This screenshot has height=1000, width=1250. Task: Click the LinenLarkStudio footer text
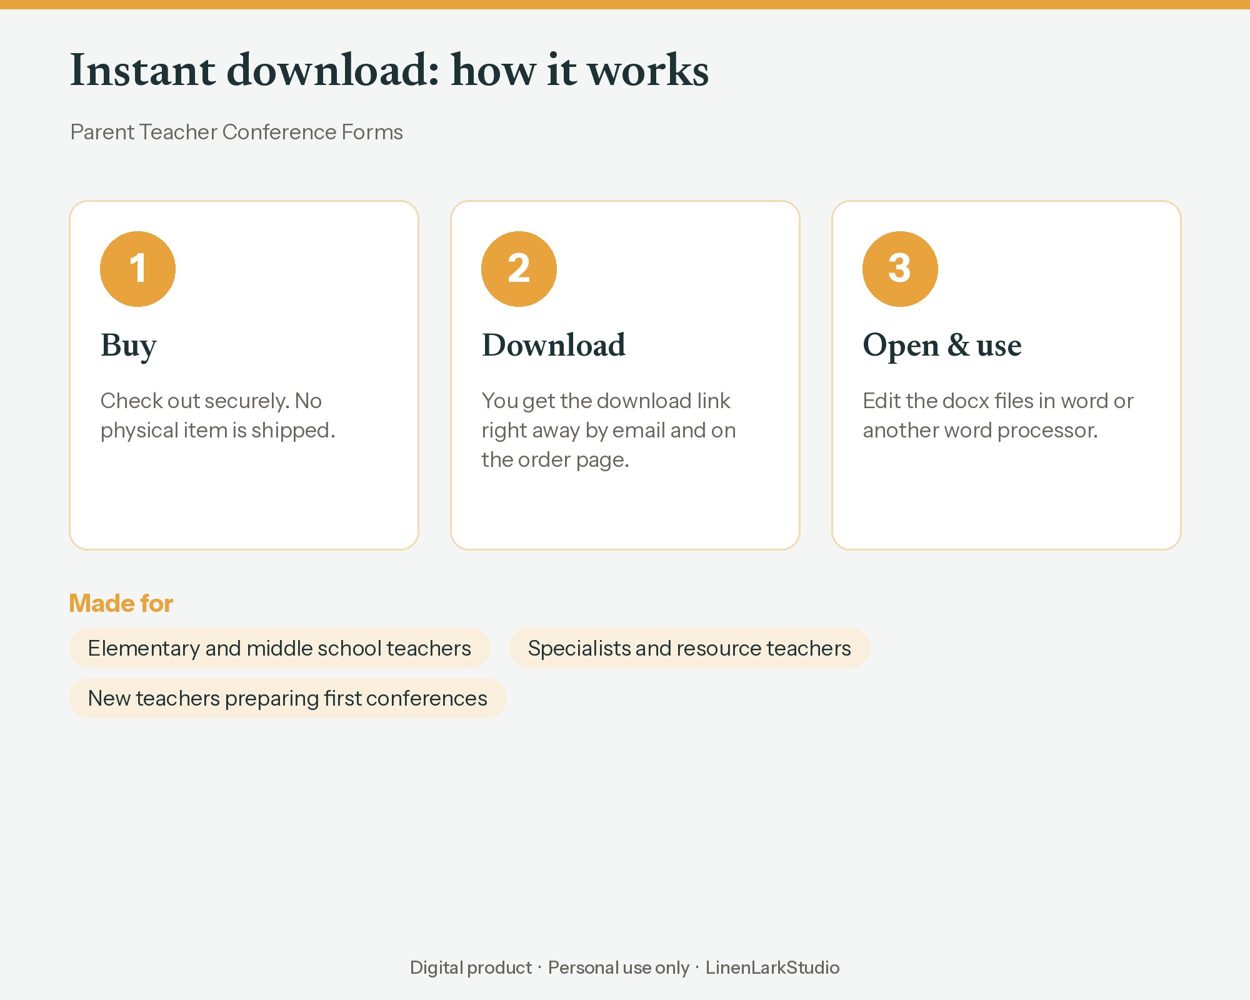click(x=772, y=967)
